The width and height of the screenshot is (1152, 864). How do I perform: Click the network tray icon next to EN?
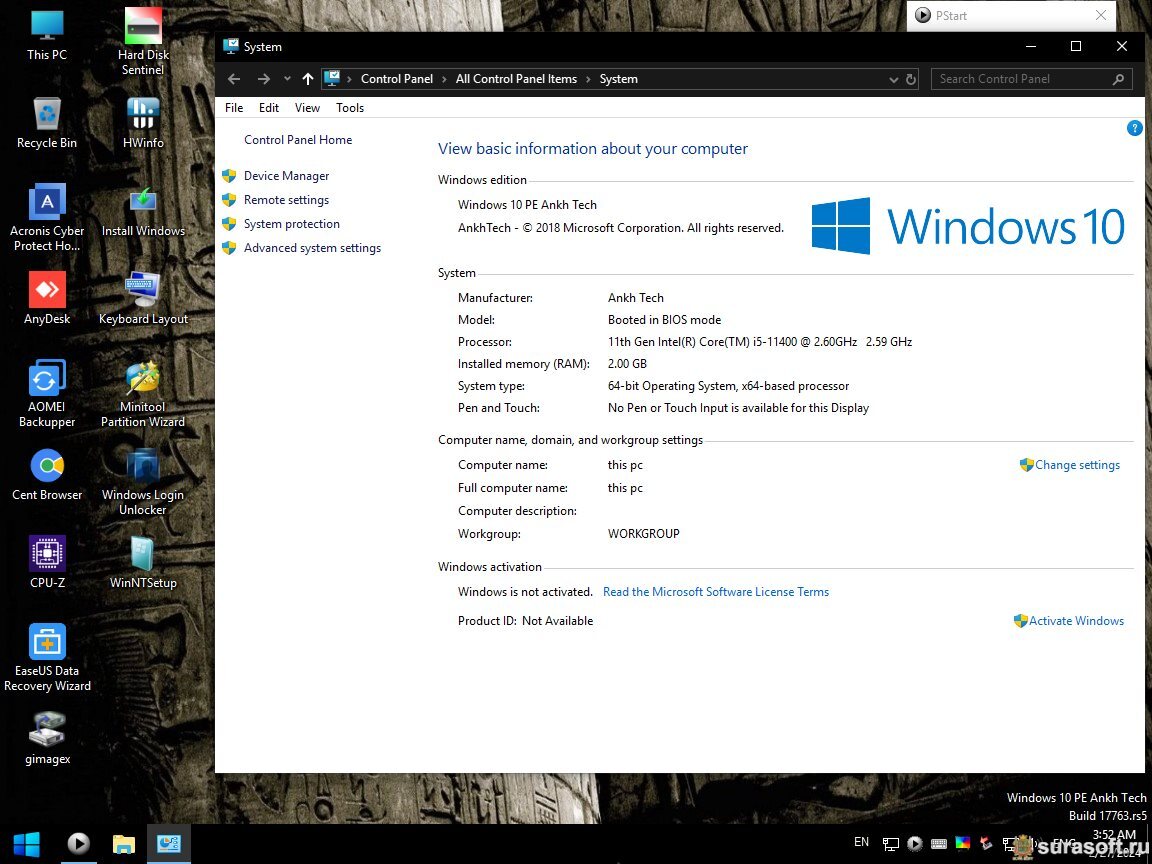(890, 844)
